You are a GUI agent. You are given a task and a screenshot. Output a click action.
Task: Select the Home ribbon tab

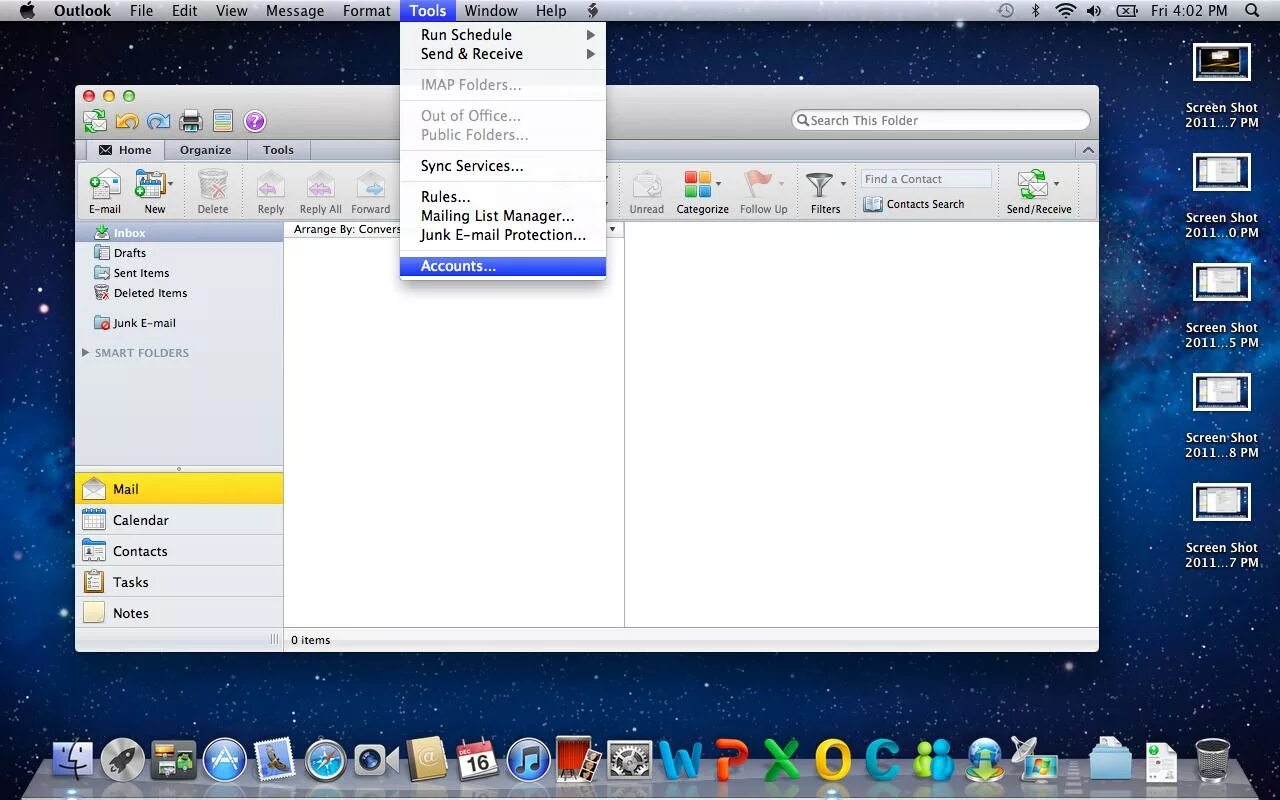point(126,150)
